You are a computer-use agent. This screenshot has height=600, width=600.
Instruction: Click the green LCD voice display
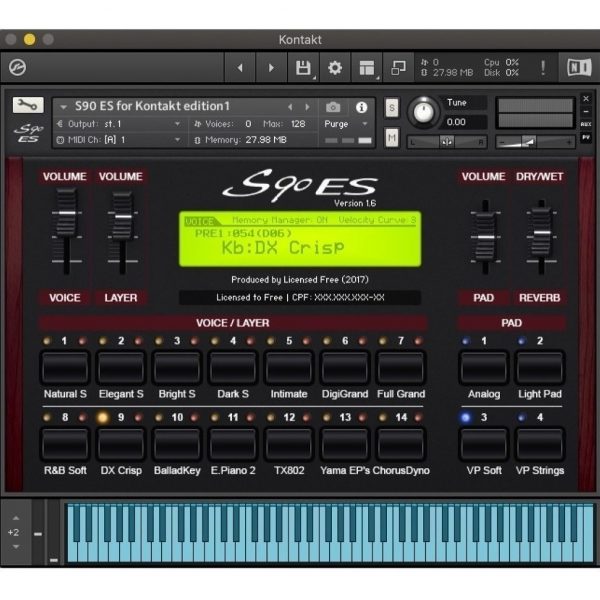coord(300,238)
